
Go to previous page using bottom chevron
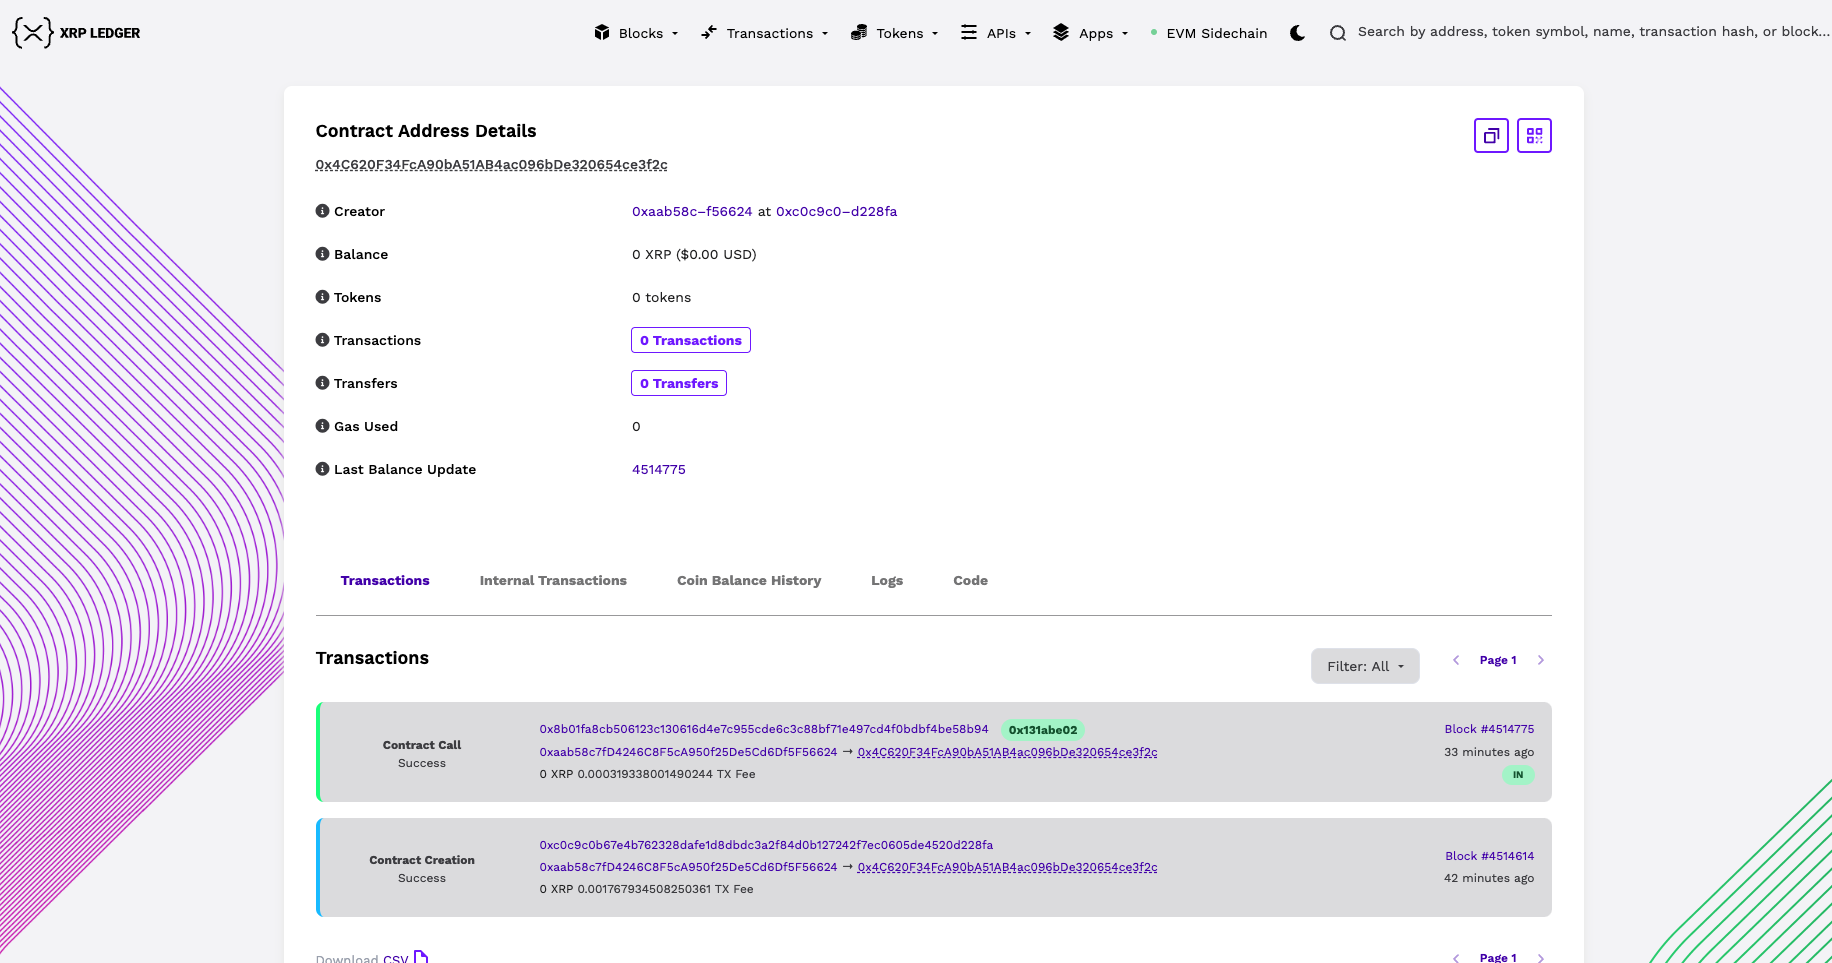(x=1456, y=957)
